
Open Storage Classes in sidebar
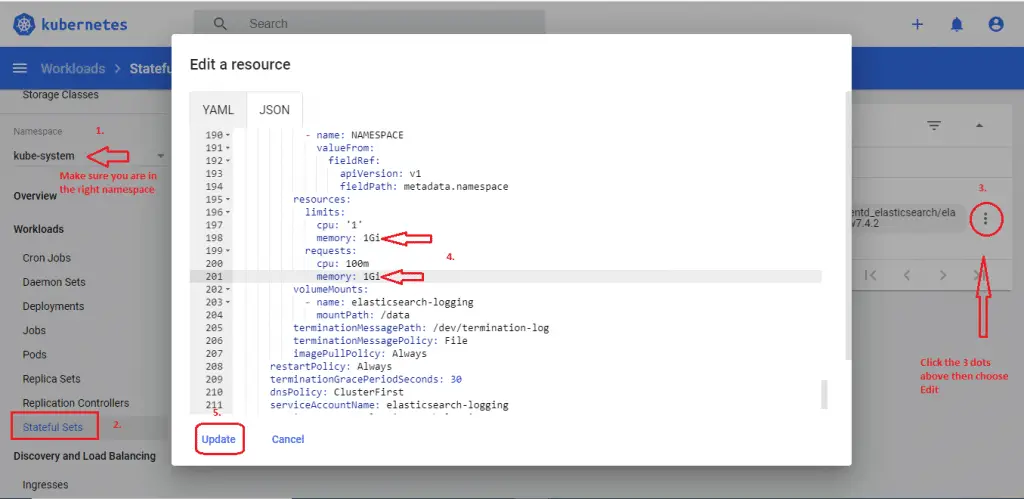[x=61, y=95]
